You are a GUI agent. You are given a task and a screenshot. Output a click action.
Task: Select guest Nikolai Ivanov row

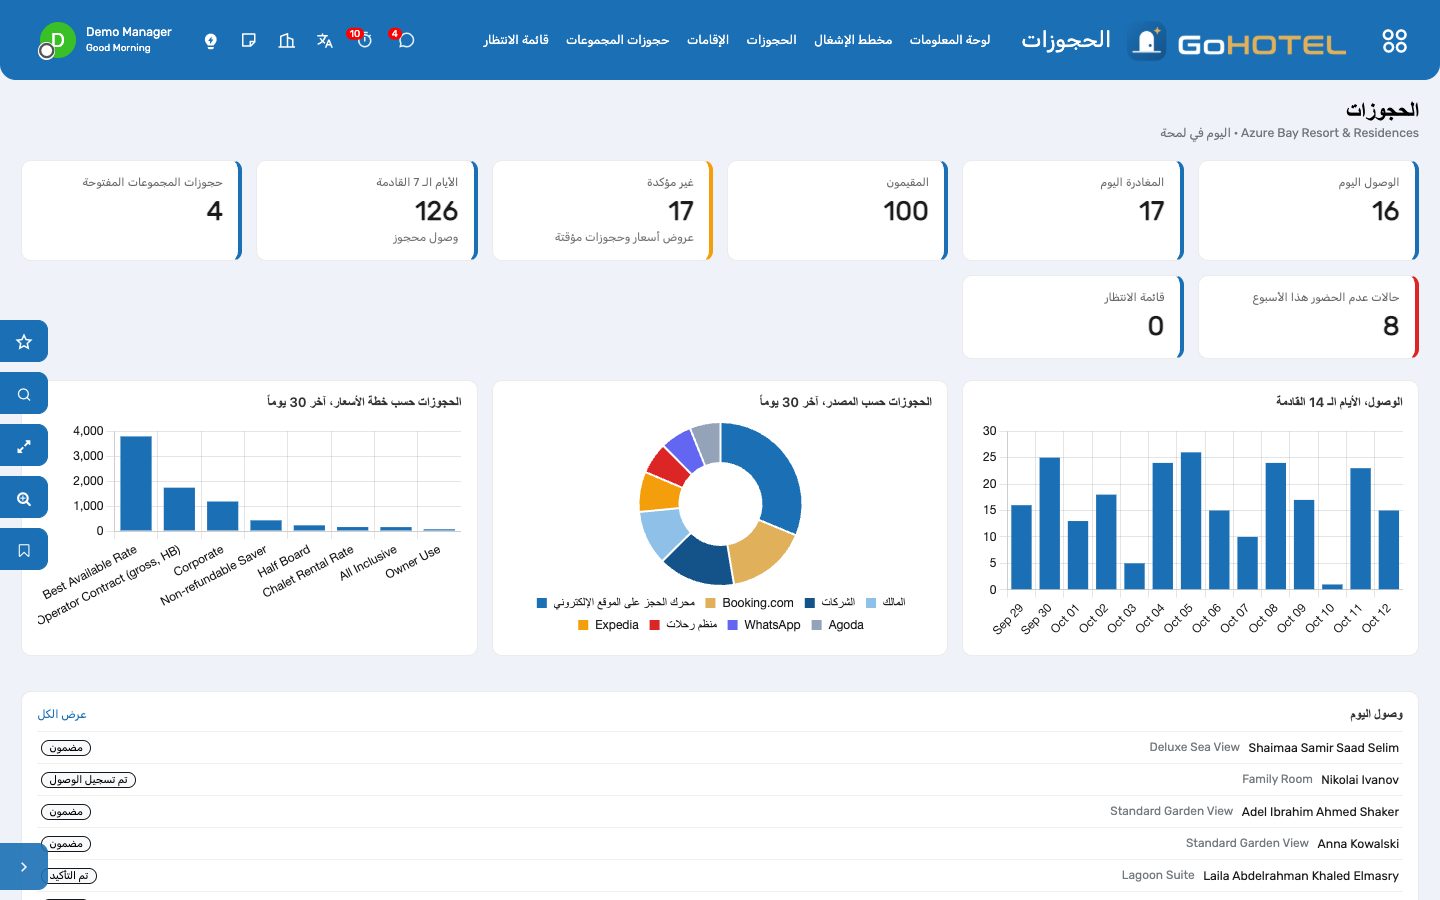[720, 780]
